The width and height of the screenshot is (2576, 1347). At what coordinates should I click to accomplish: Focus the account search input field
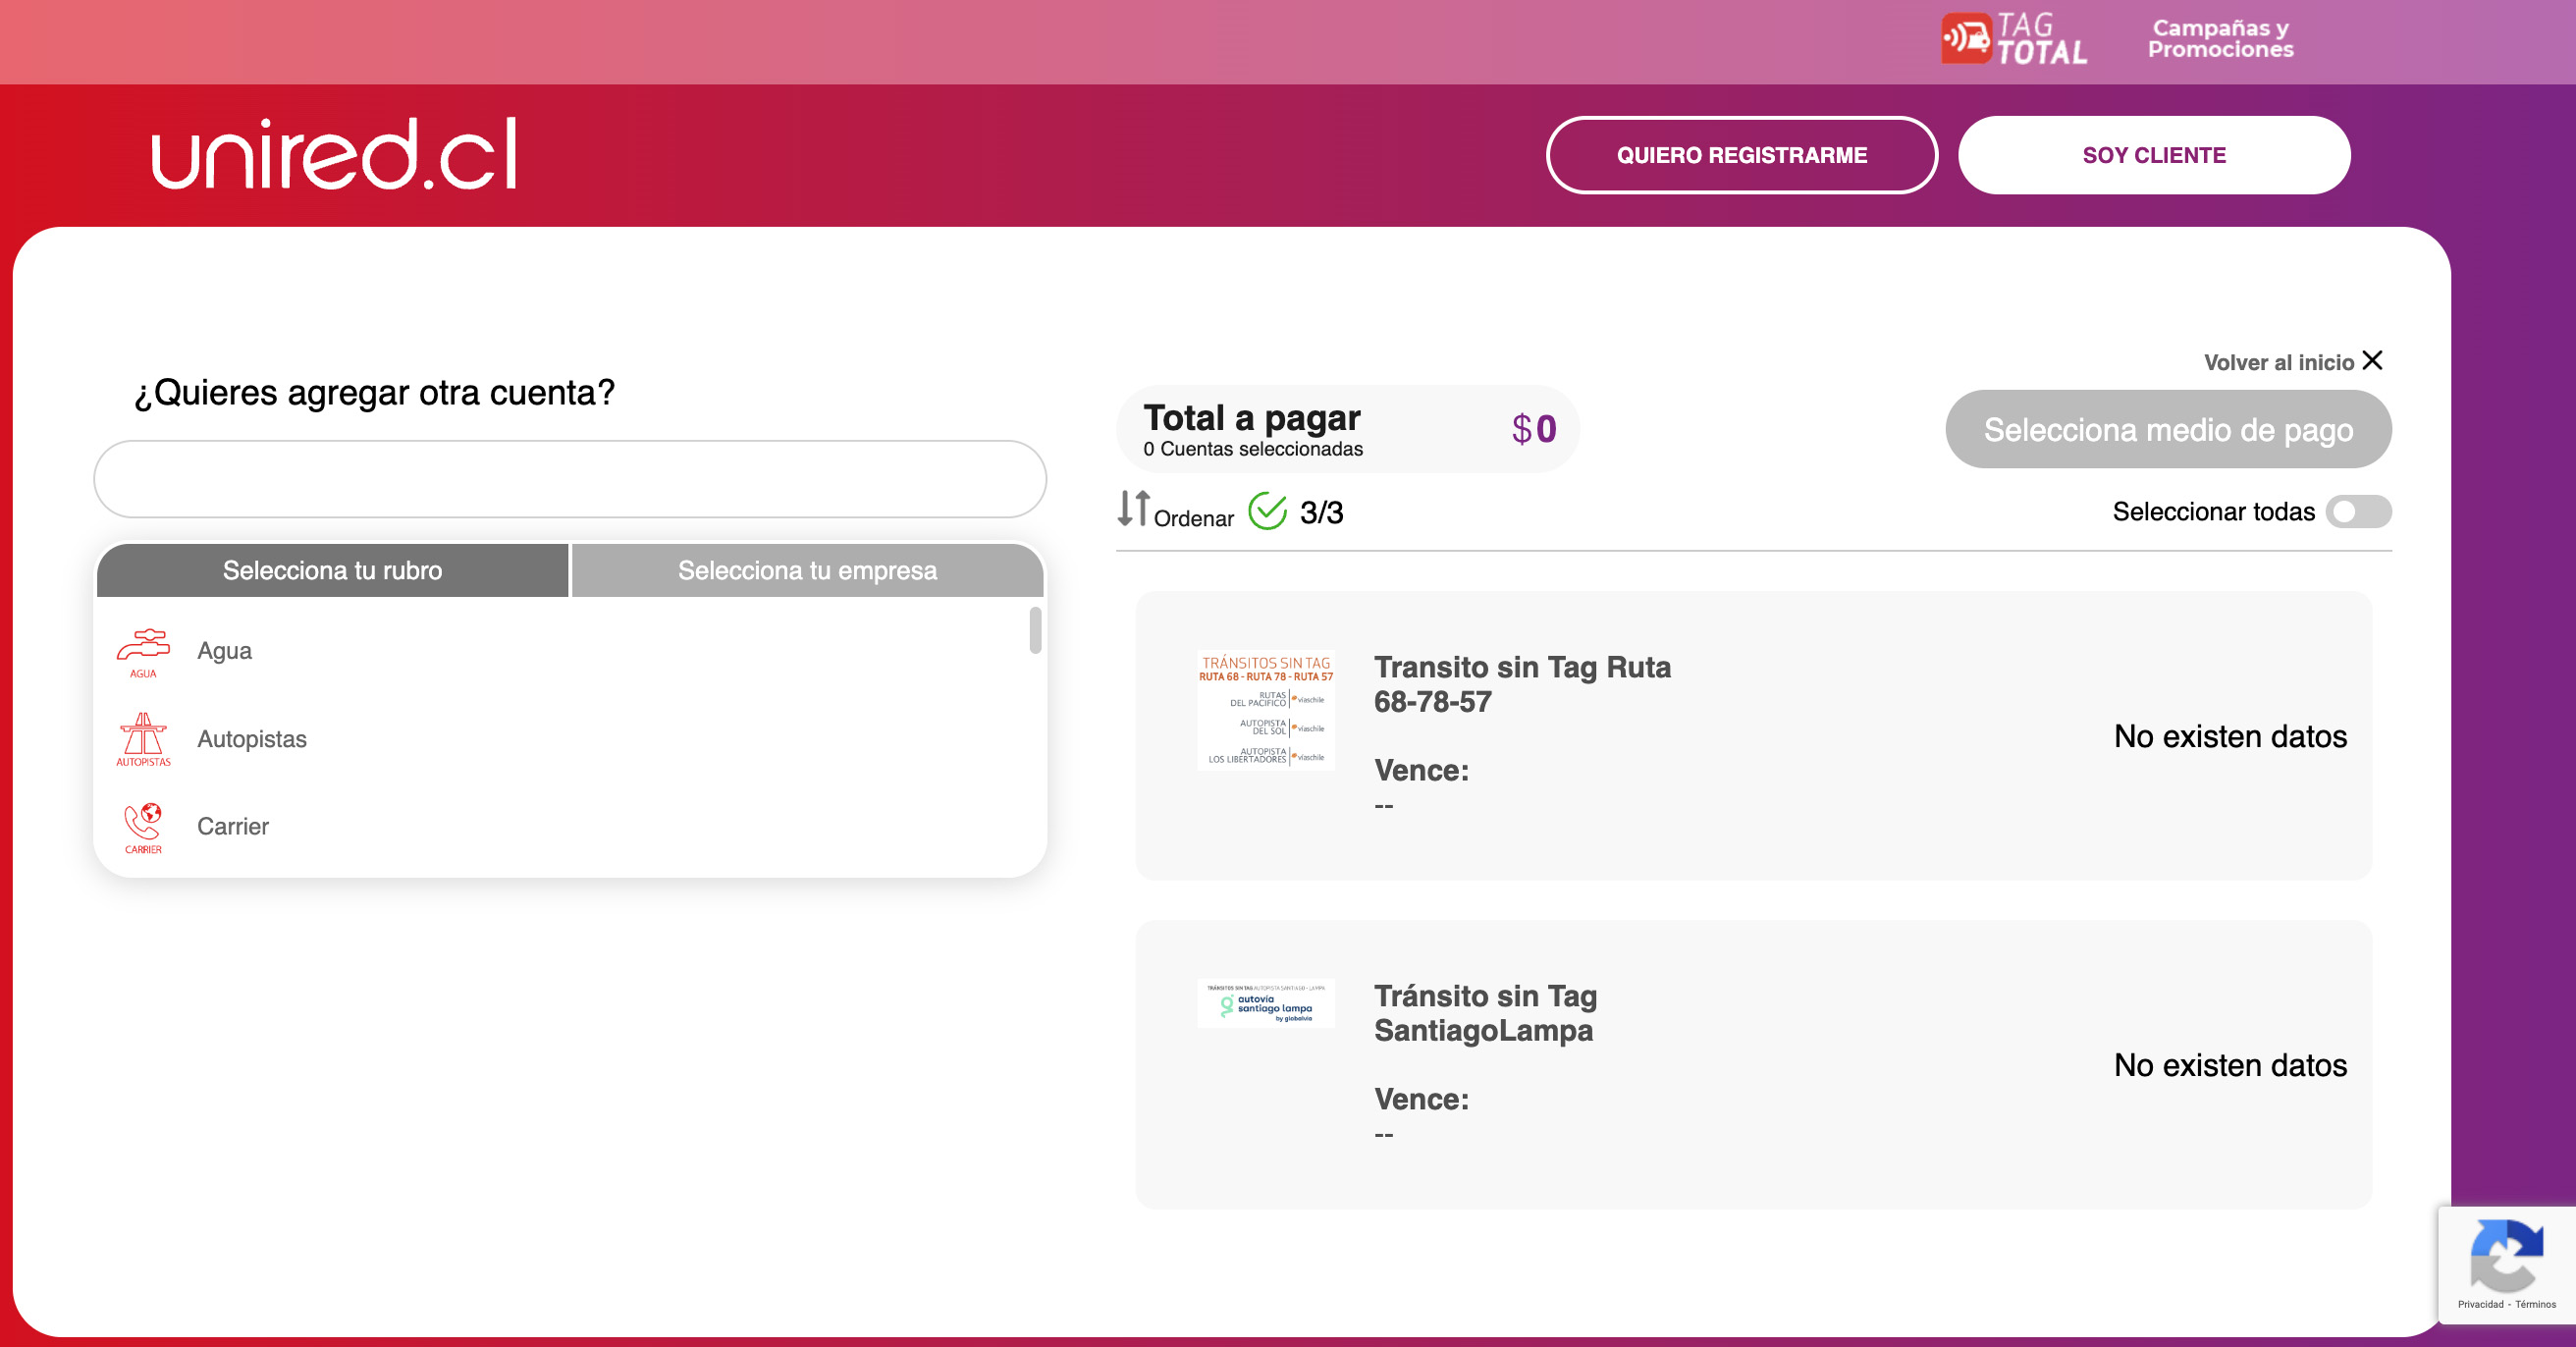point(570,479)
